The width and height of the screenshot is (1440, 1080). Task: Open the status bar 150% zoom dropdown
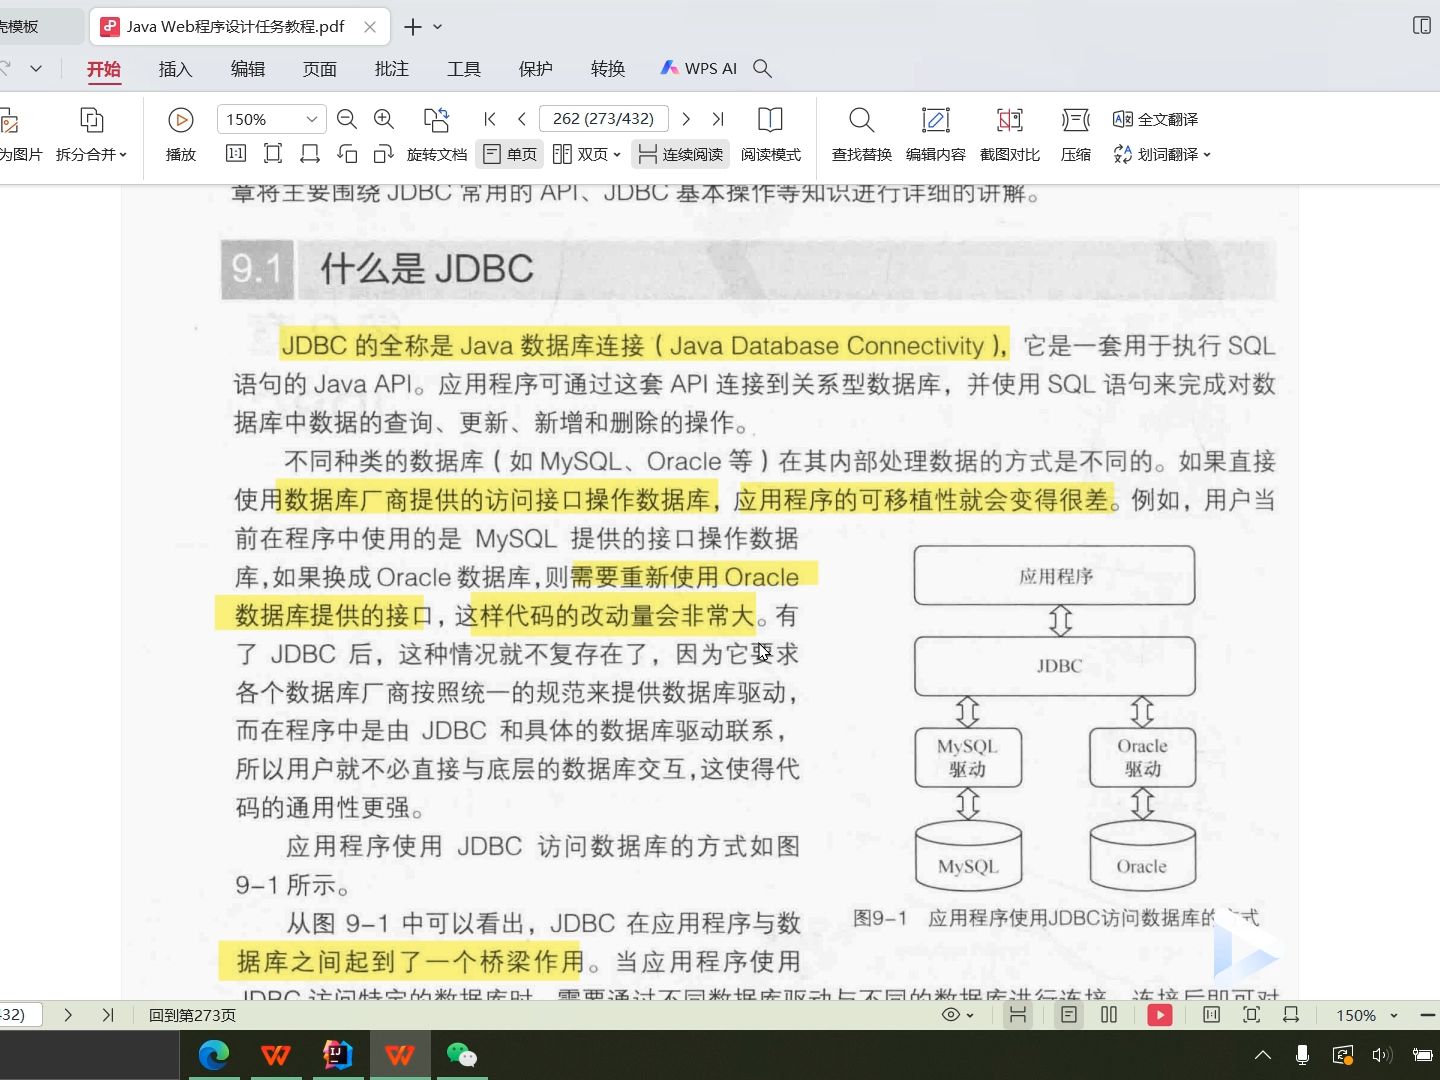pyautogui.click(x=1394, y=1015)
